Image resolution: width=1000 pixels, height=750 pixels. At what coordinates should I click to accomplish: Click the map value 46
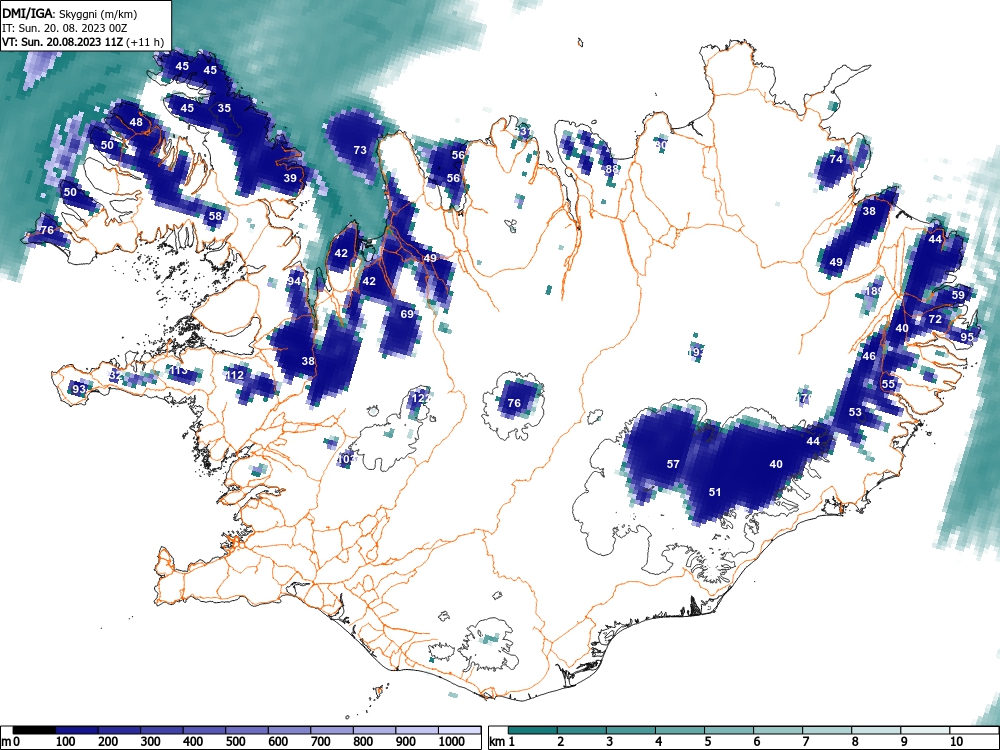coord(869,357)
